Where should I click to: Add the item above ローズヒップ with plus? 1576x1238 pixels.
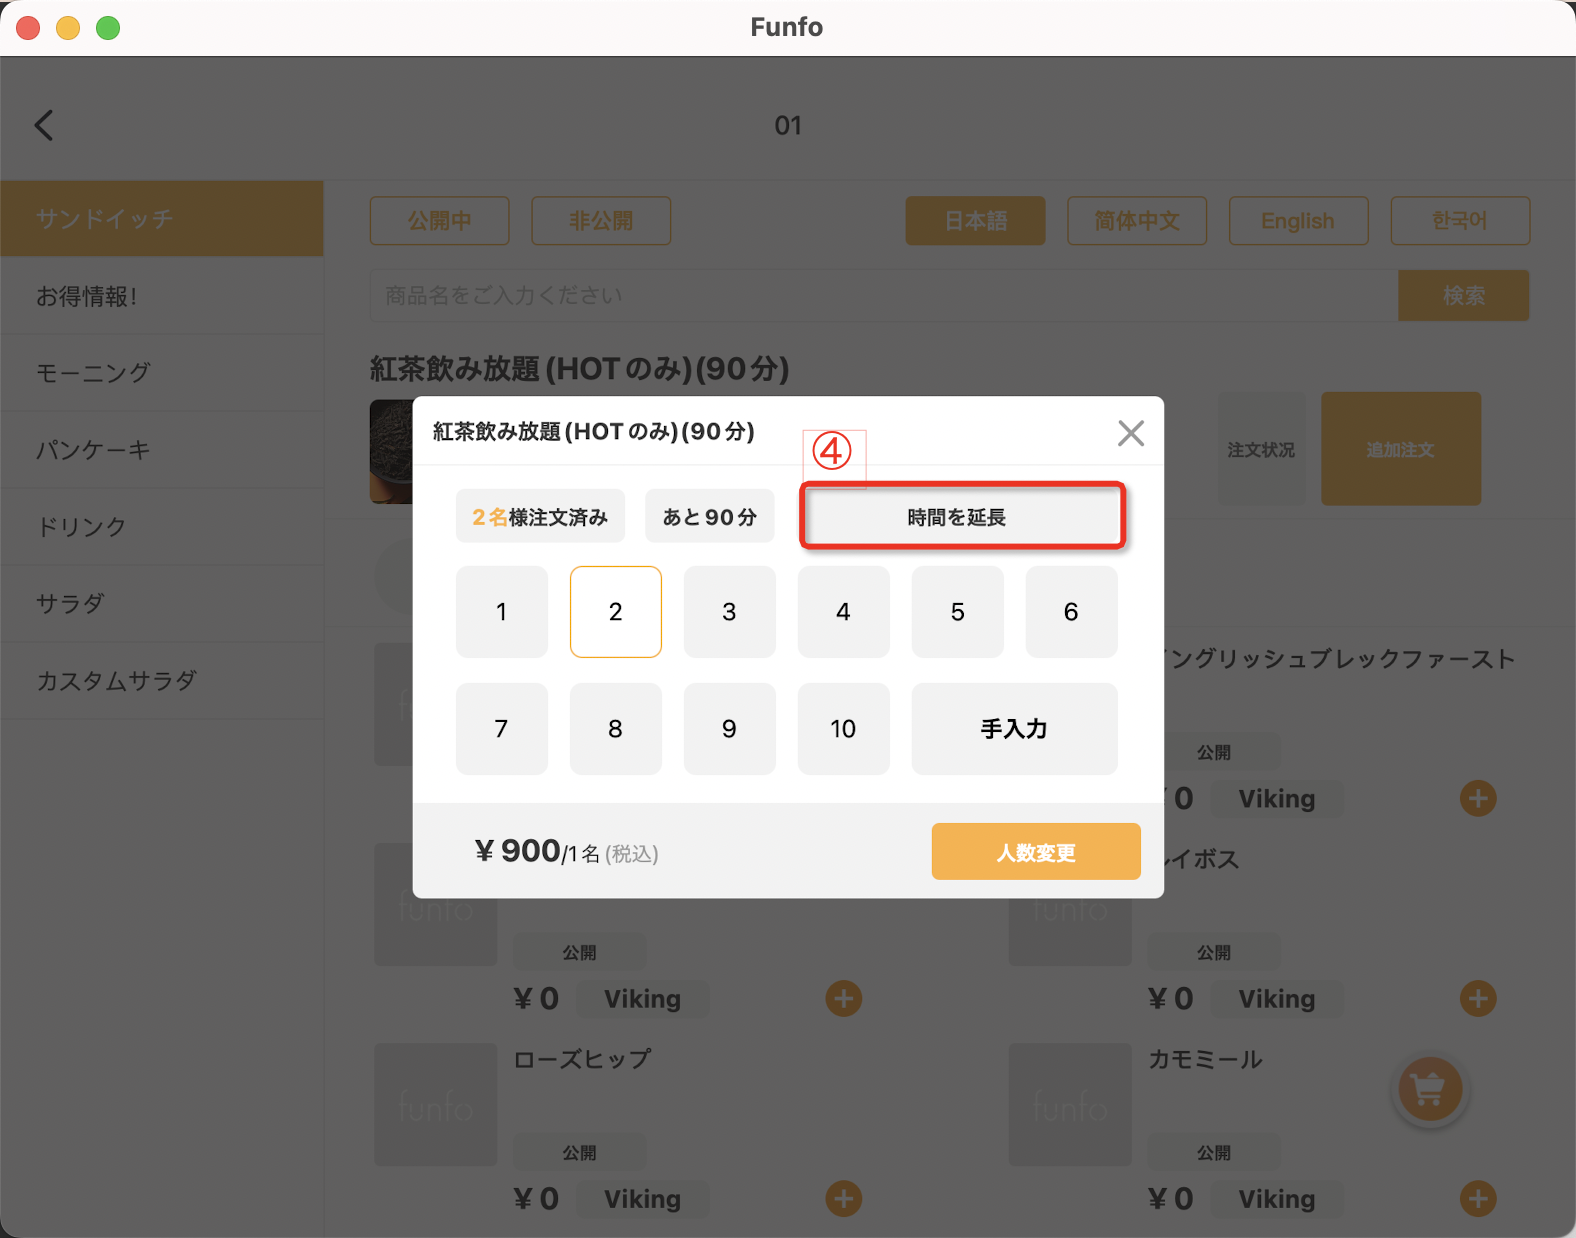coord(843,998)
